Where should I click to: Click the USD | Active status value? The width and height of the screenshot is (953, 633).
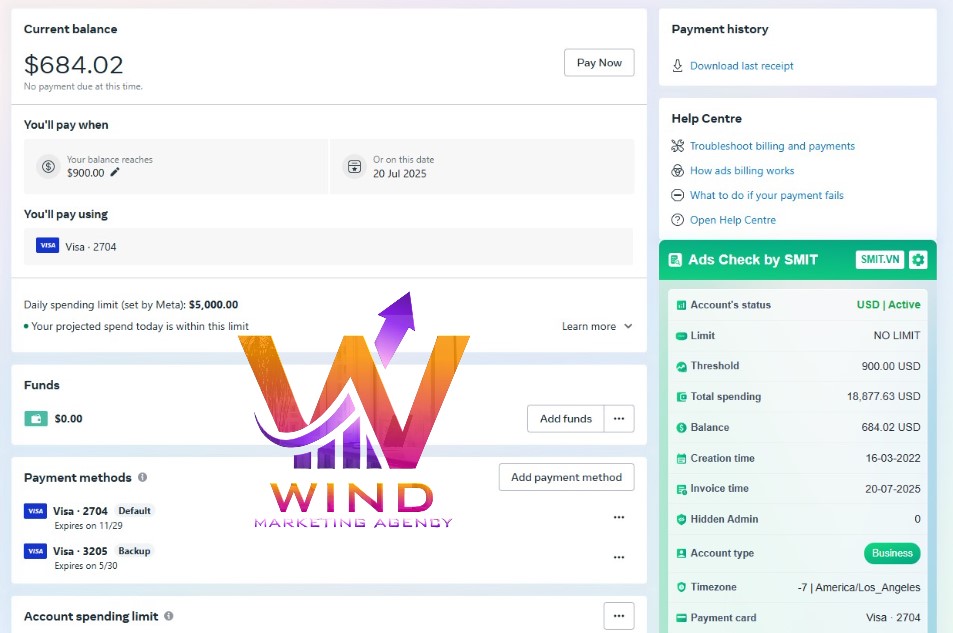point(888,305)
